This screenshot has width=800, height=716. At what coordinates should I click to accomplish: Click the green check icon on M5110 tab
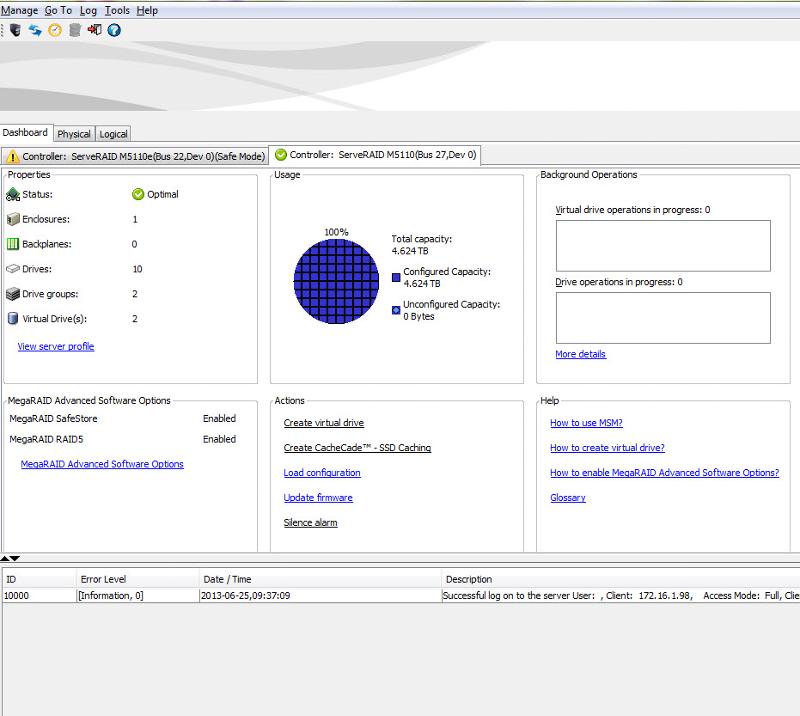(281, 154)
